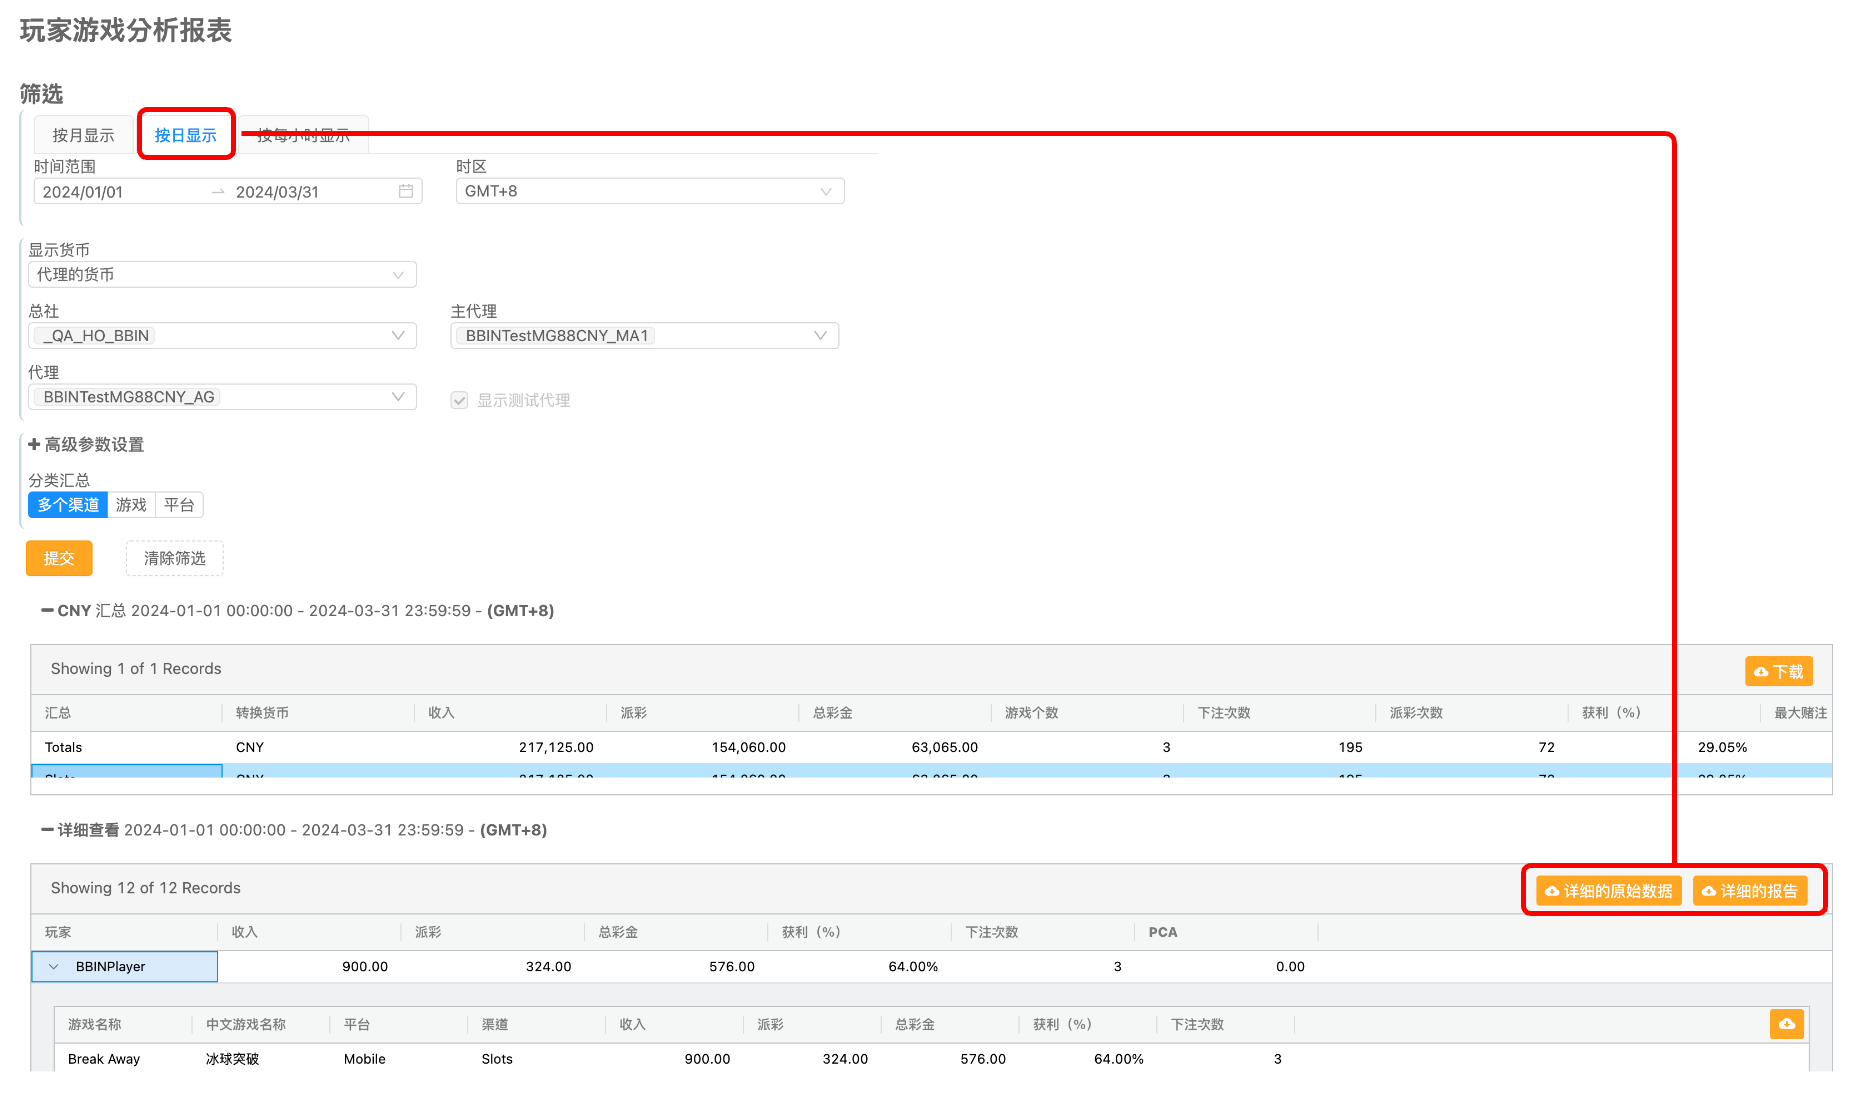
Task: Collapse the 详细查看 section
Action: point(47,830)
